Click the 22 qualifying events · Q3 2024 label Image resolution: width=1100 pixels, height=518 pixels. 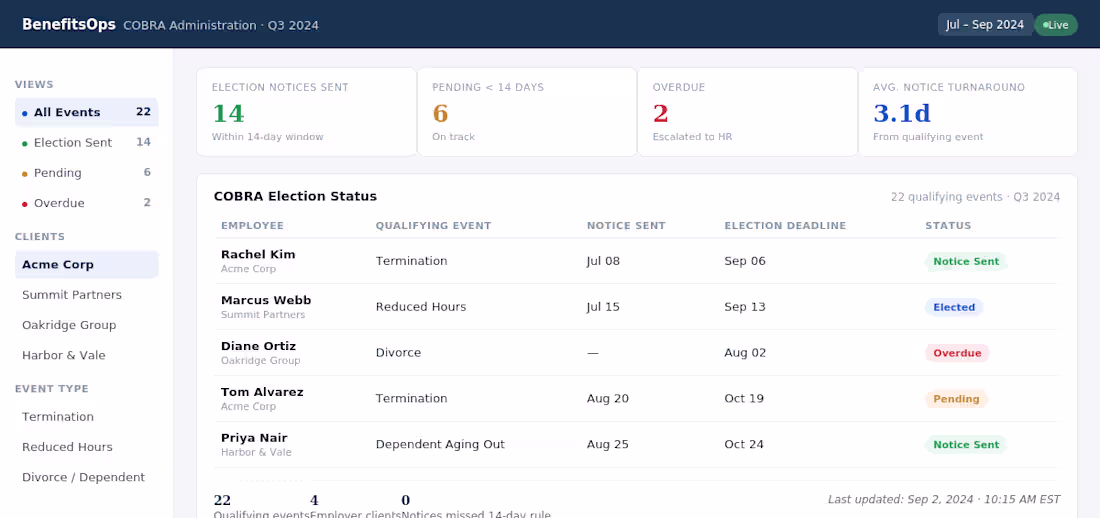(x=975, y=197)
